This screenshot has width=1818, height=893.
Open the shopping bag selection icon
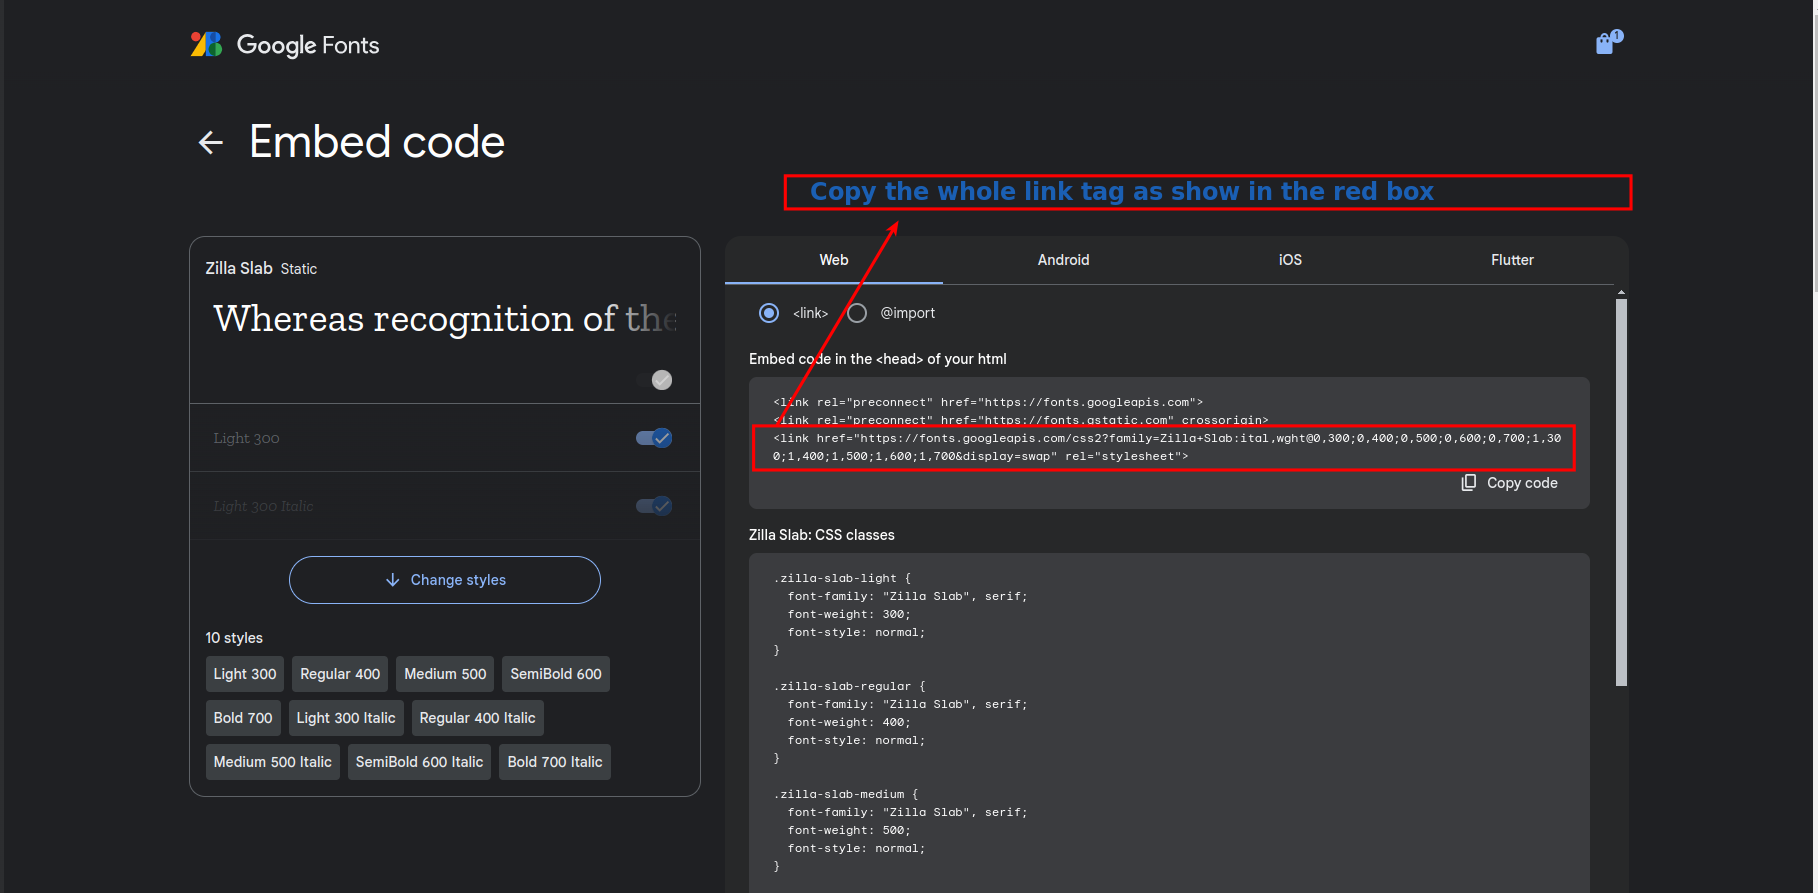(1607, 43)
